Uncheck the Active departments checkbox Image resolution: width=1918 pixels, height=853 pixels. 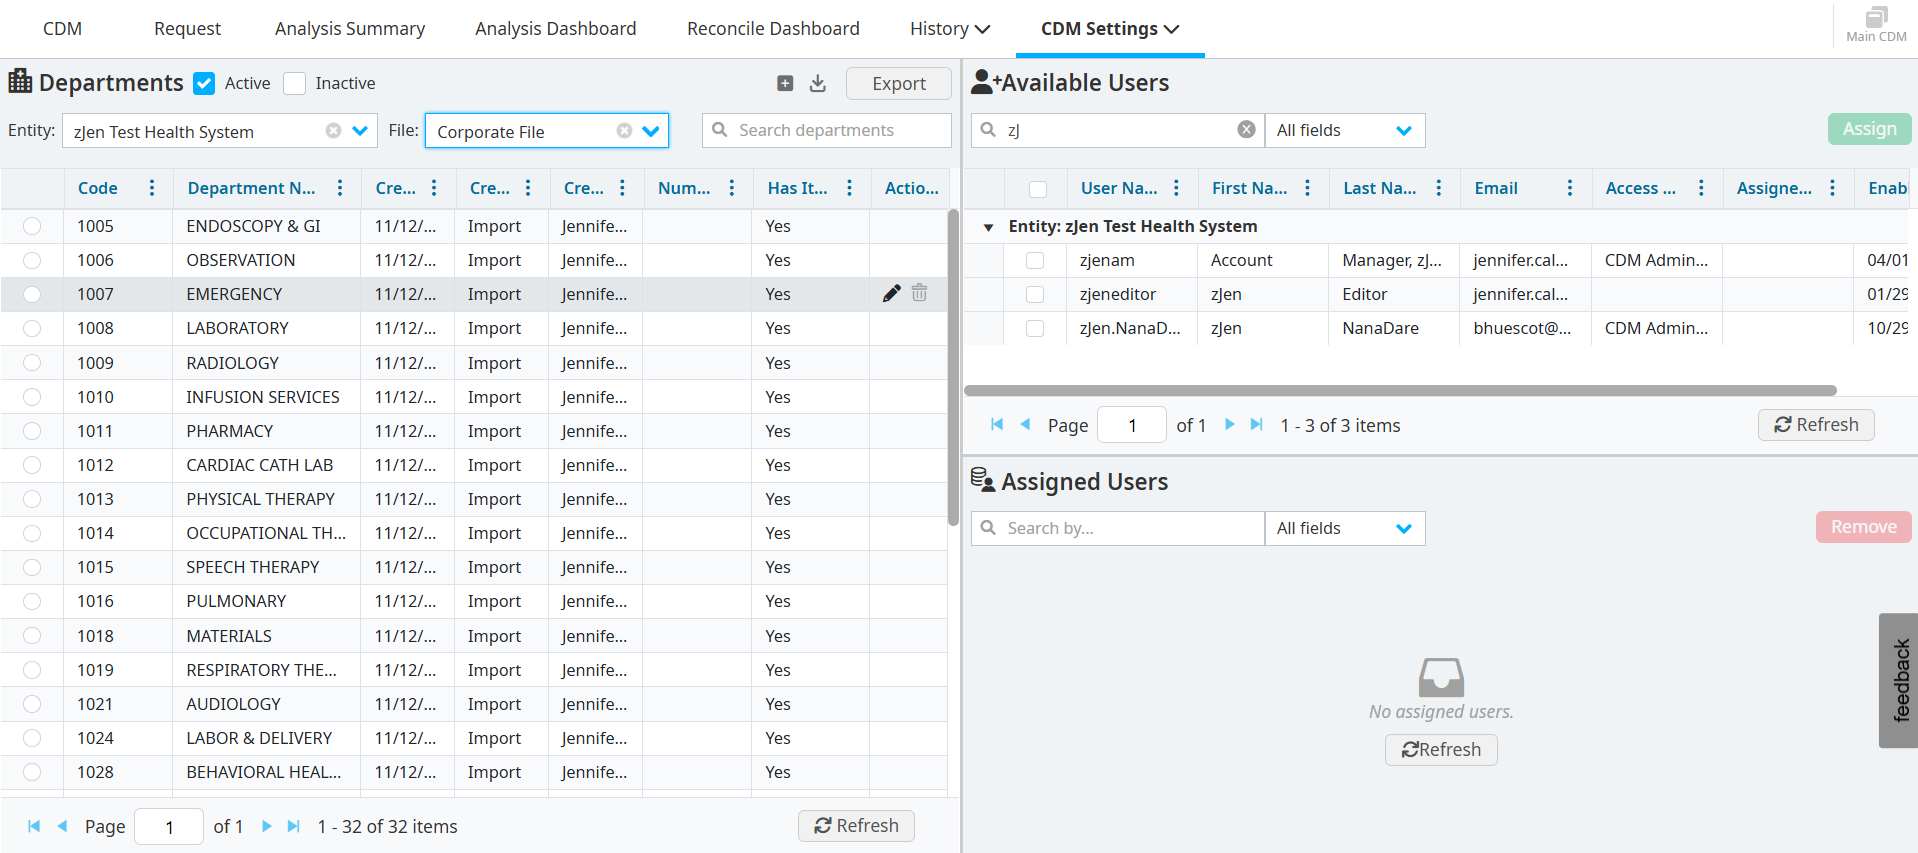tap(204, 84)
